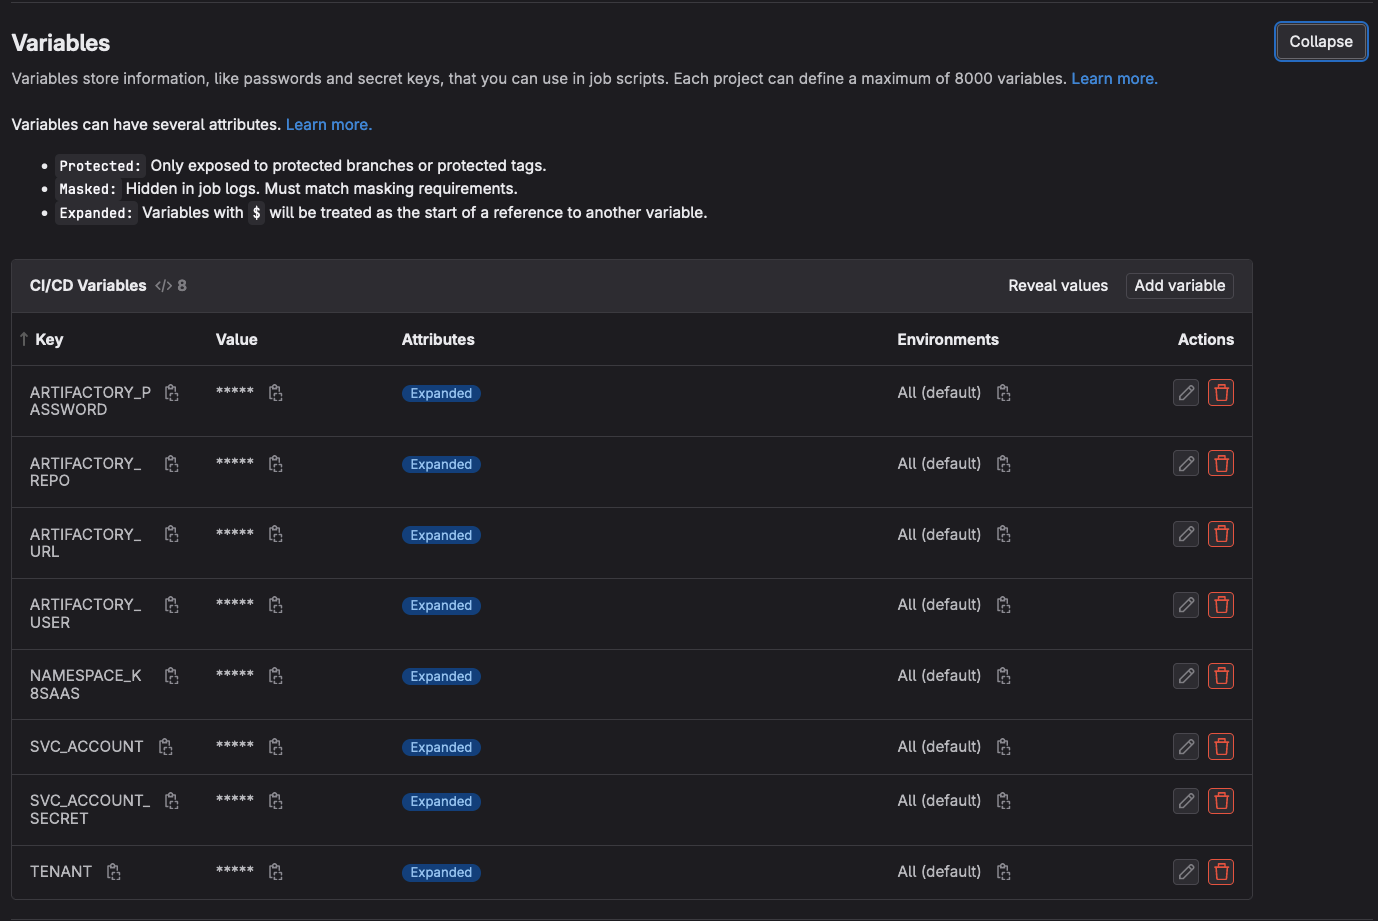1378x921 pixels.
Task: Click the masked value of NAMESPACE_K8SAAS
Action: (235, 675)
